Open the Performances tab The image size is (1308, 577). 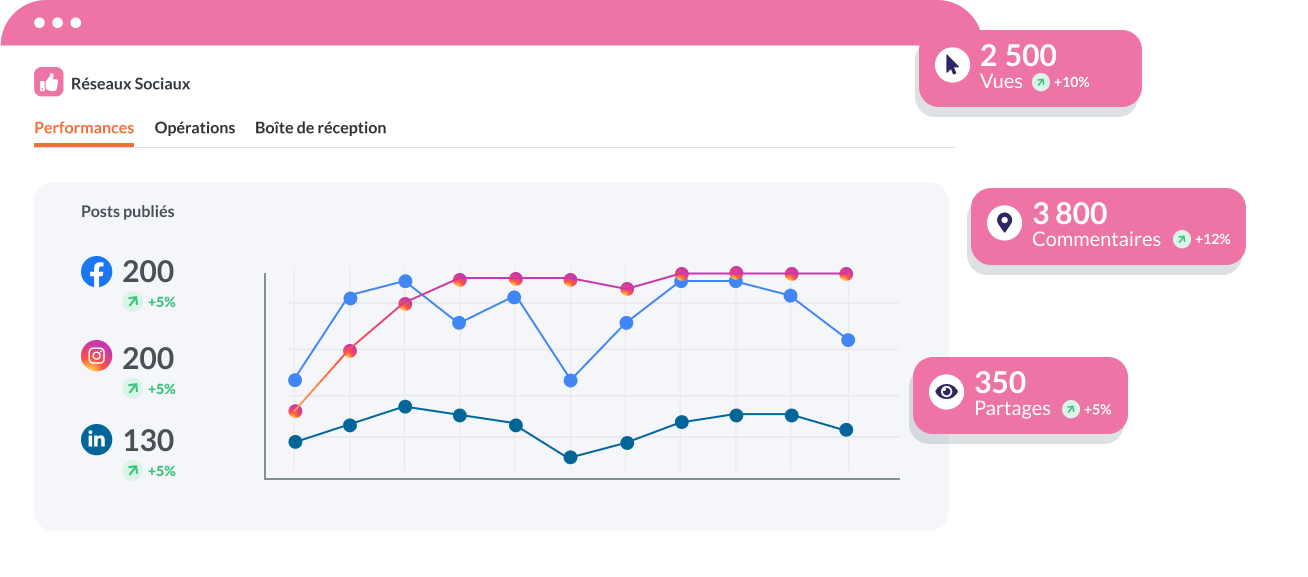84,128
